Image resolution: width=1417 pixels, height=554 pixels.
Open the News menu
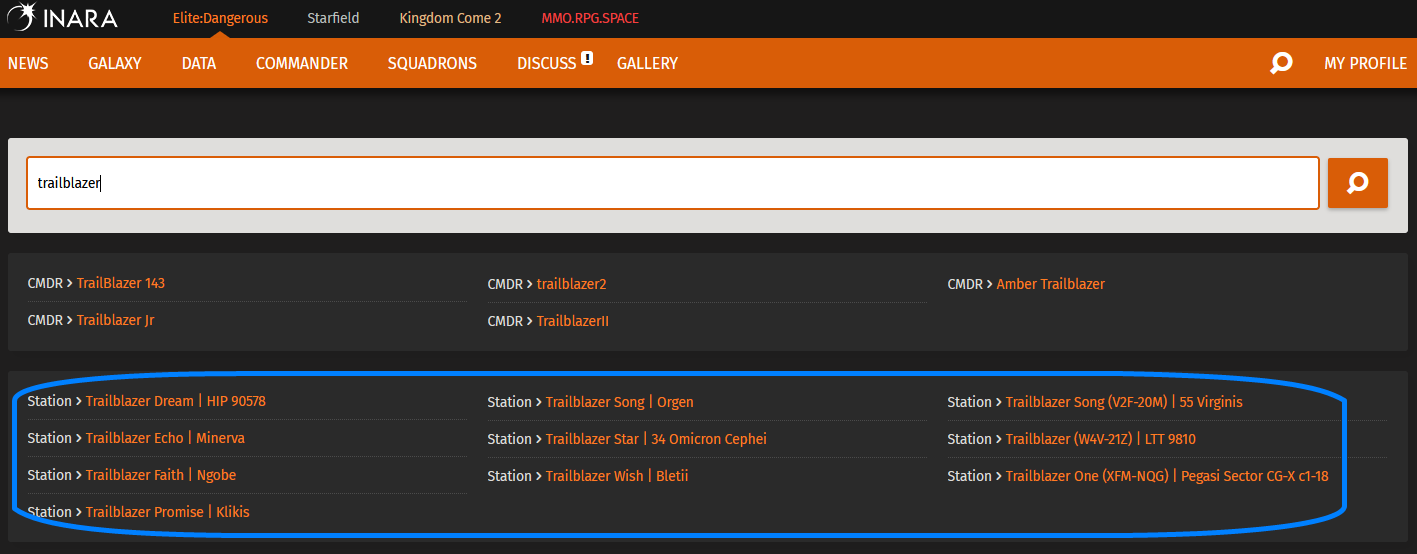click(x=28, y=63)
